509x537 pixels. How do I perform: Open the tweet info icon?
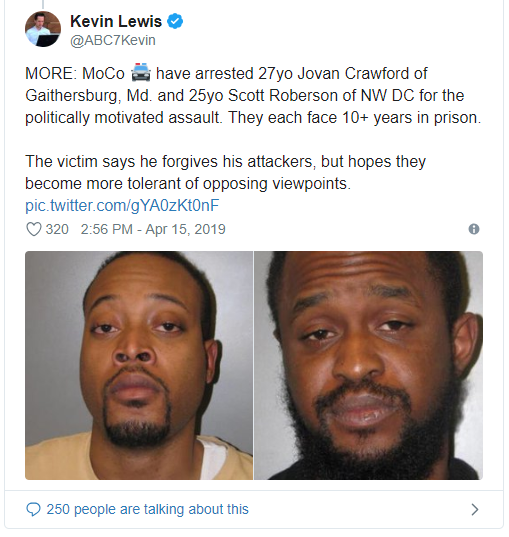474,229
